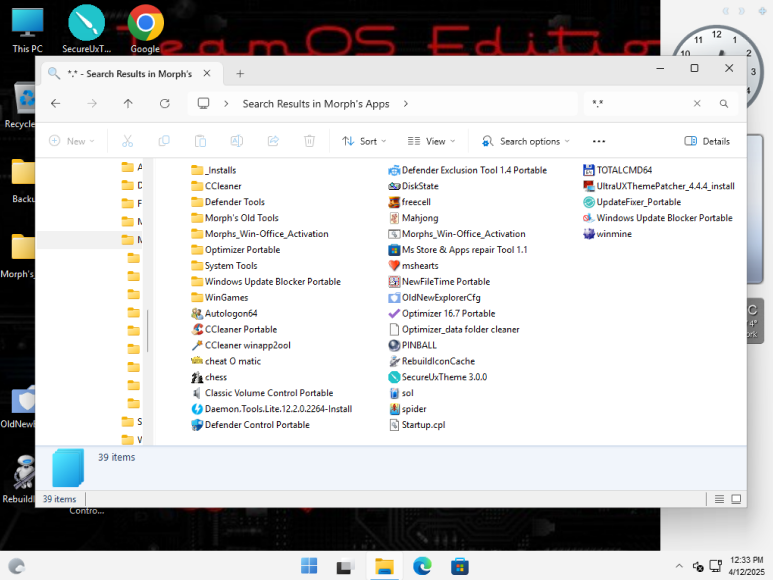Open Morph's Old Tools folder
This screenshot has width=773, height=580.
(235, 218)
